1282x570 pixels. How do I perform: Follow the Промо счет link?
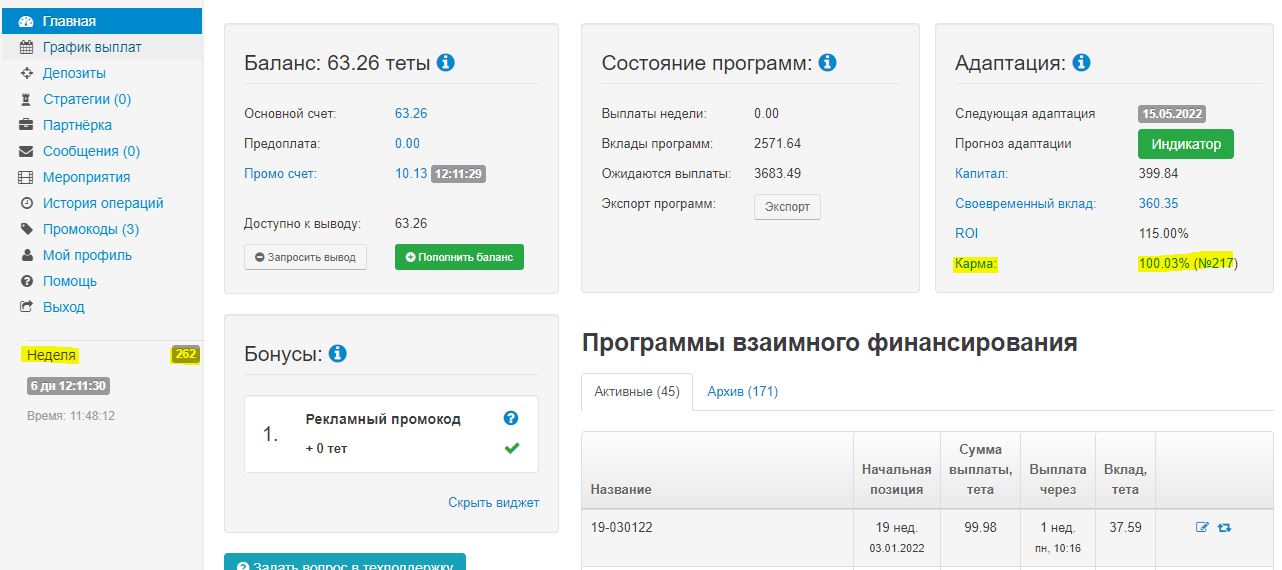point(280,174)
